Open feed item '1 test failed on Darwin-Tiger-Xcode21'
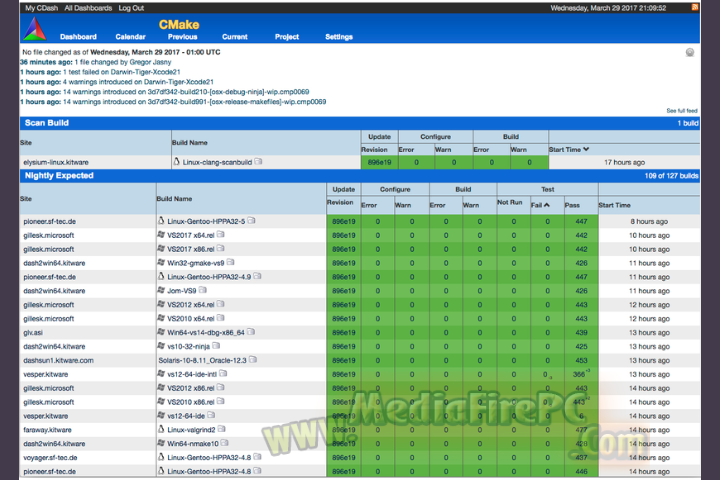 [x=122, y=72]
